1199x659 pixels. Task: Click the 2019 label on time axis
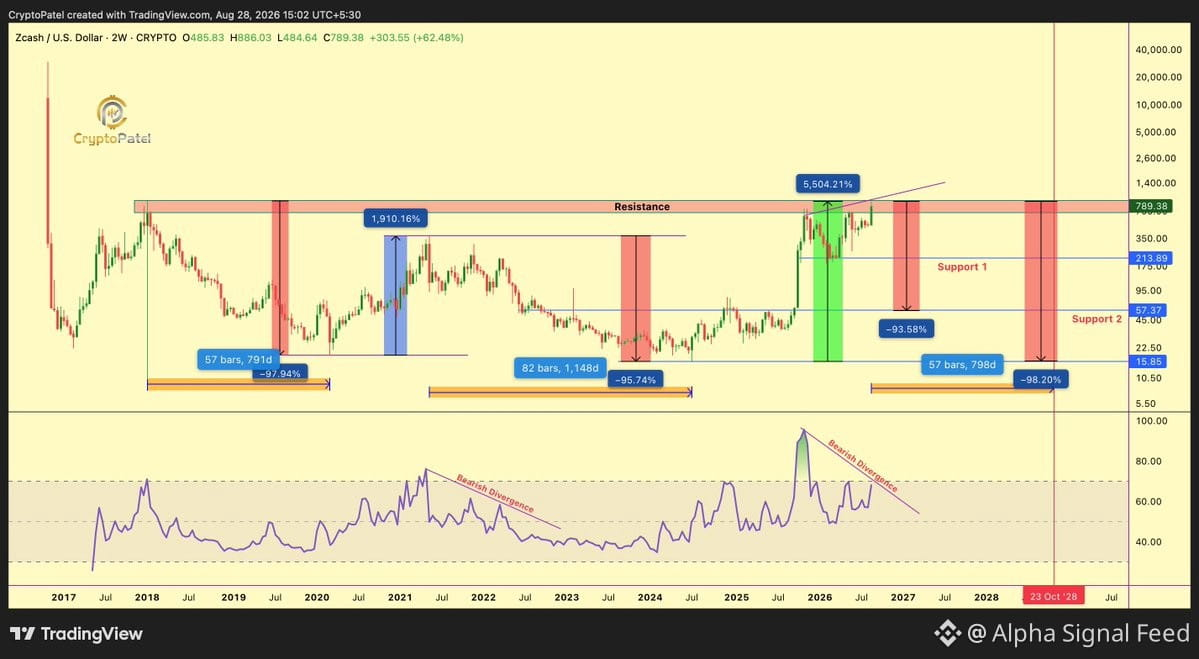[x=233, y=597]
